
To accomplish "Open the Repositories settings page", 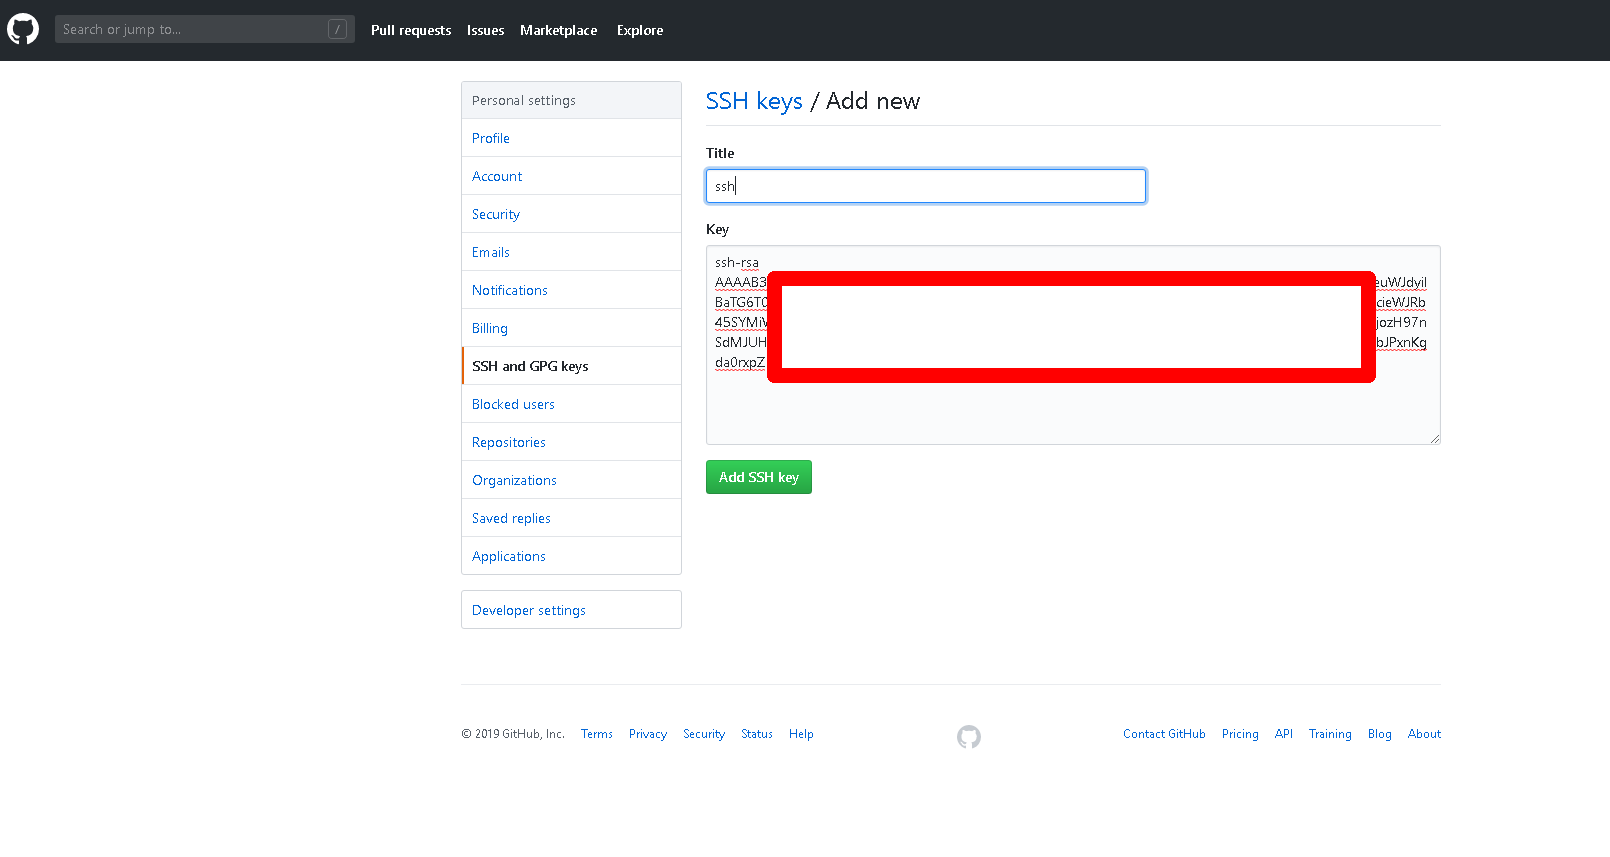I will 571,442.
